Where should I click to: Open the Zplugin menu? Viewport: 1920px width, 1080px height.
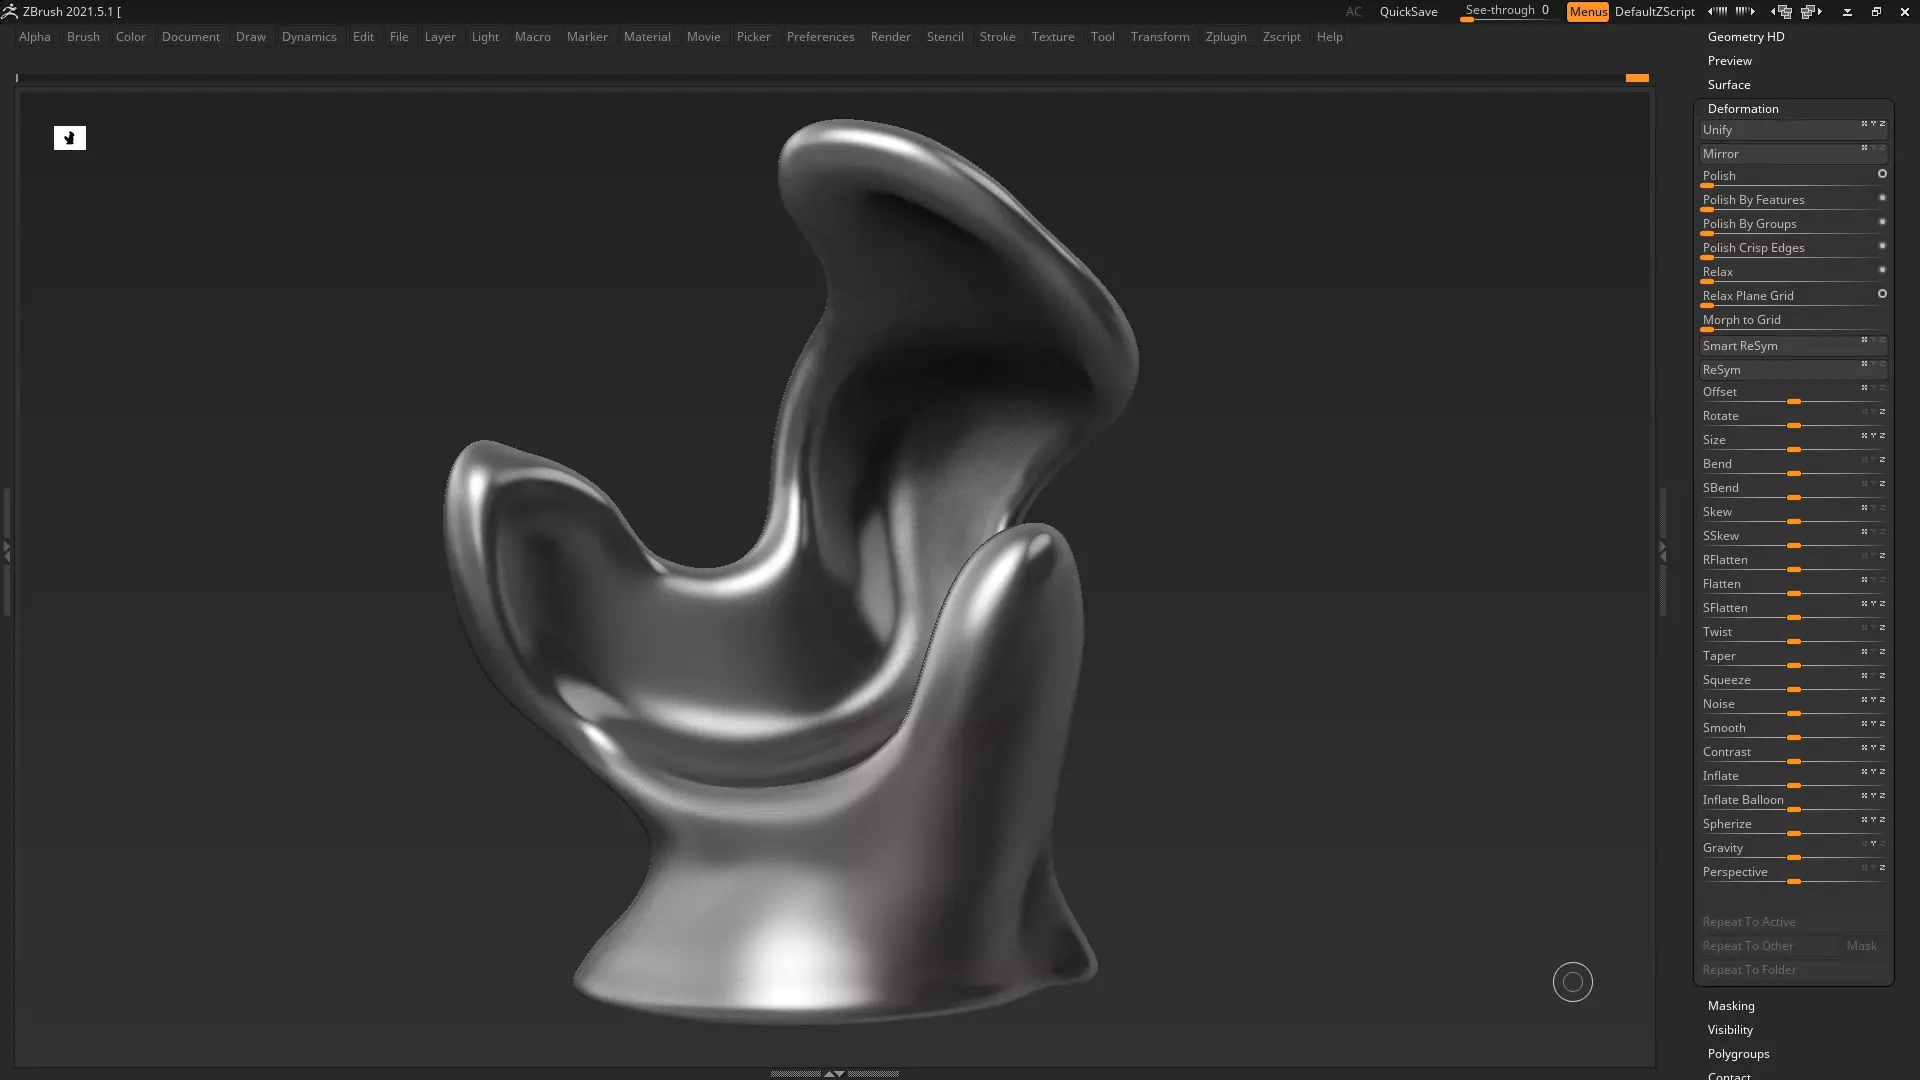[x=1226, y=37]
